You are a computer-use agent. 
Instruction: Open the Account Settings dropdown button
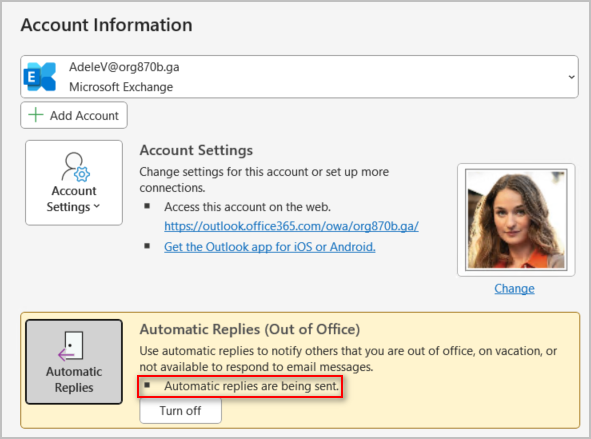(x=74, y=183)
